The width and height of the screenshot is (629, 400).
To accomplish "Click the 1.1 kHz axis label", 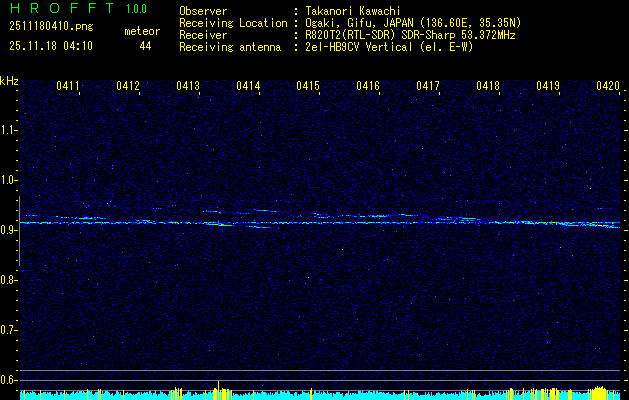I will [9, 130].
